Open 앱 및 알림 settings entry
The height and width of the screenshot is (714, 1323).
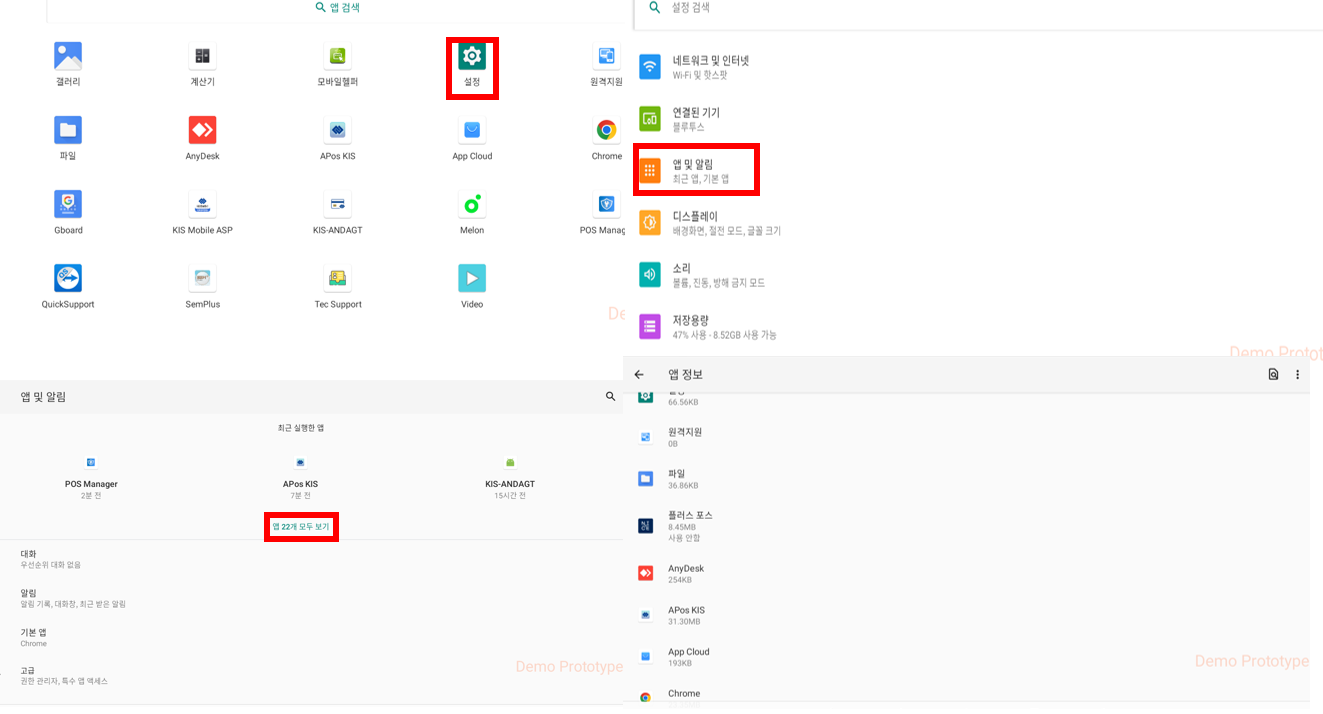[x=697, y=170]
